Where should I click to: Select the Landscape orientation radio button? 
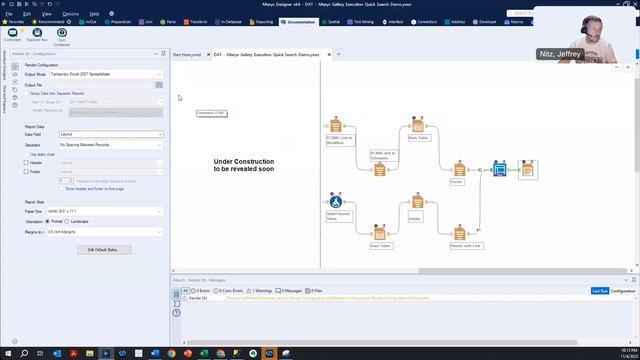click(67, 221)
